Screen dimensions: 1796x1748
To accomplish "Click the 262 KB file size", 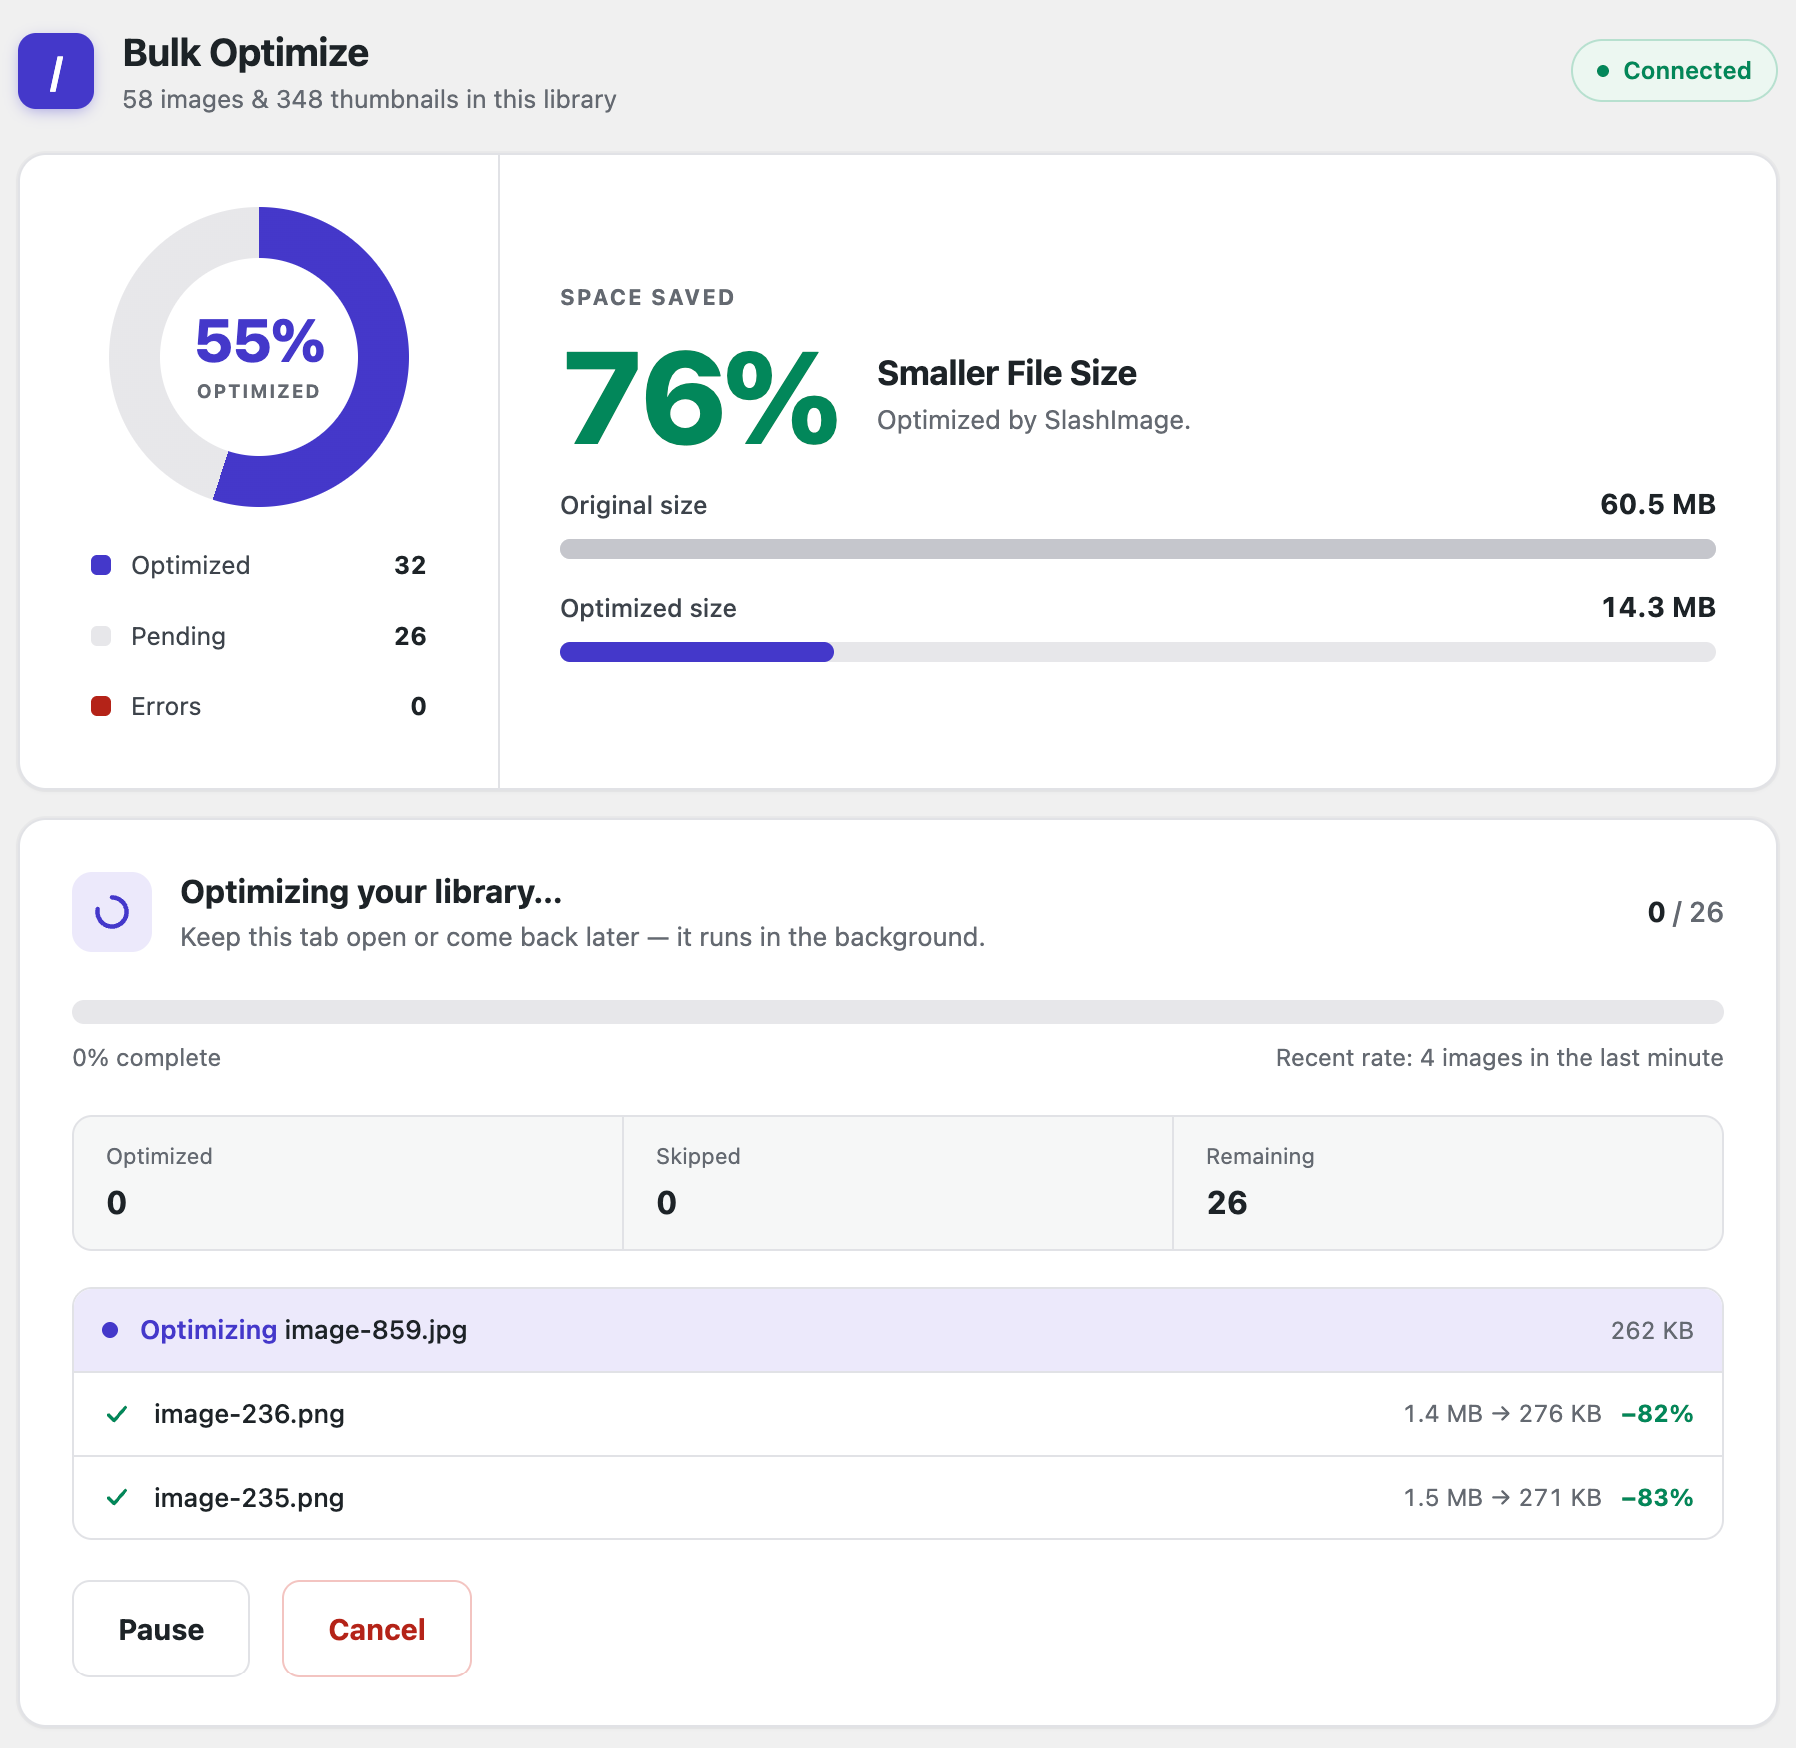I will tap(1652, 1330).
